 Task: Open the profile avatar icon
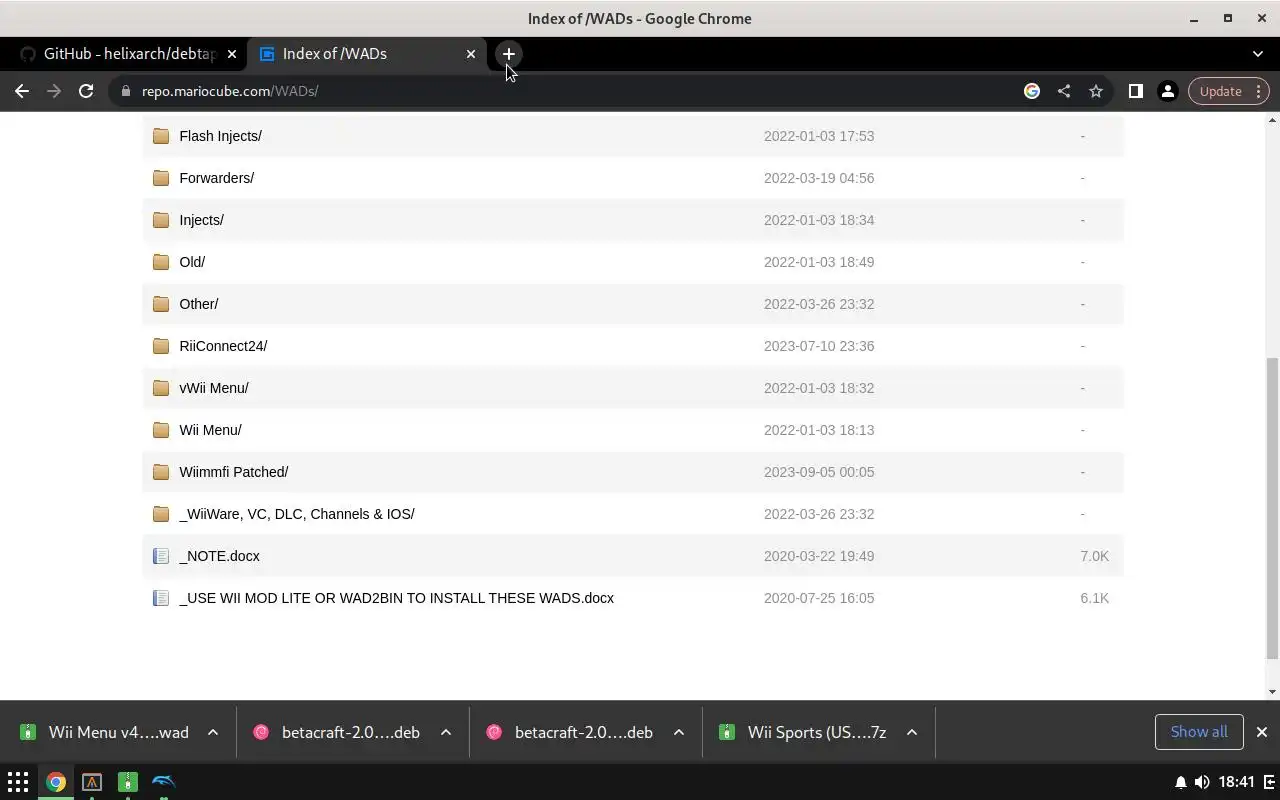tap(1167, 91)
